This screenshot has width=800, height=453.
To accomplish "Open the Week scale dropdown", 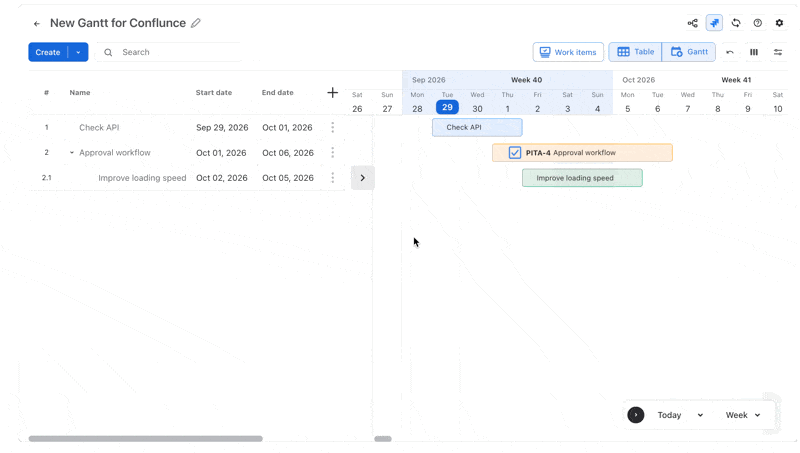I will click(743, 415).
